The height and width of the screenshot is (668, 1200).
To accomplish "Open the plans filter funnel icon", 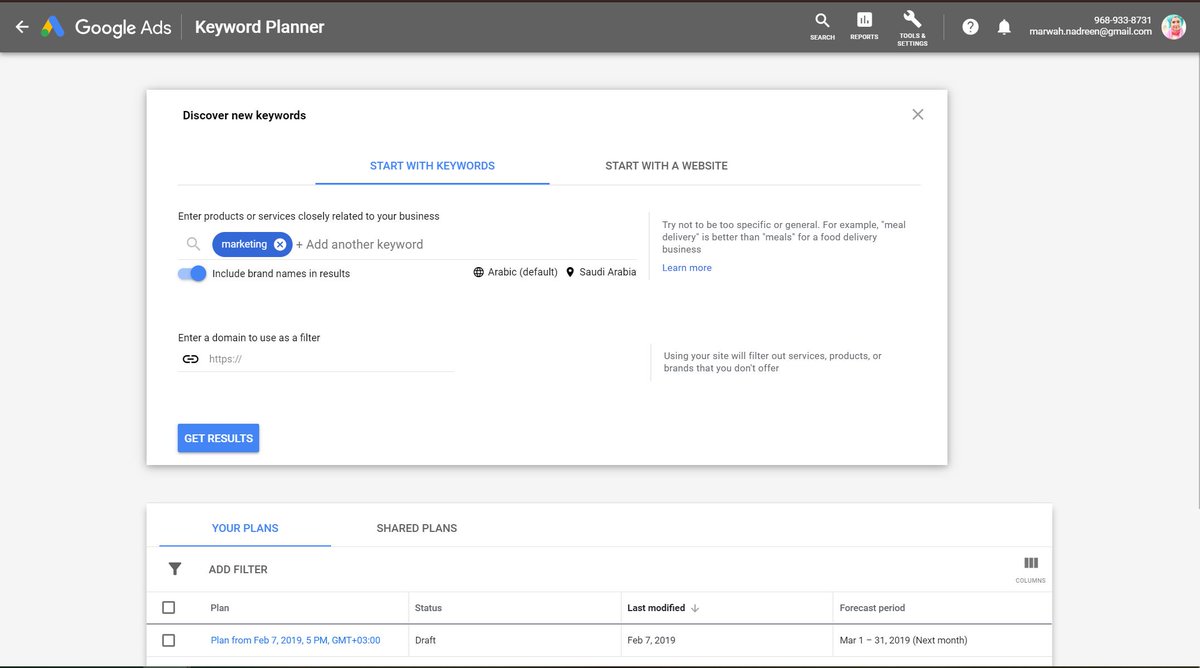I will click(175, 569).
